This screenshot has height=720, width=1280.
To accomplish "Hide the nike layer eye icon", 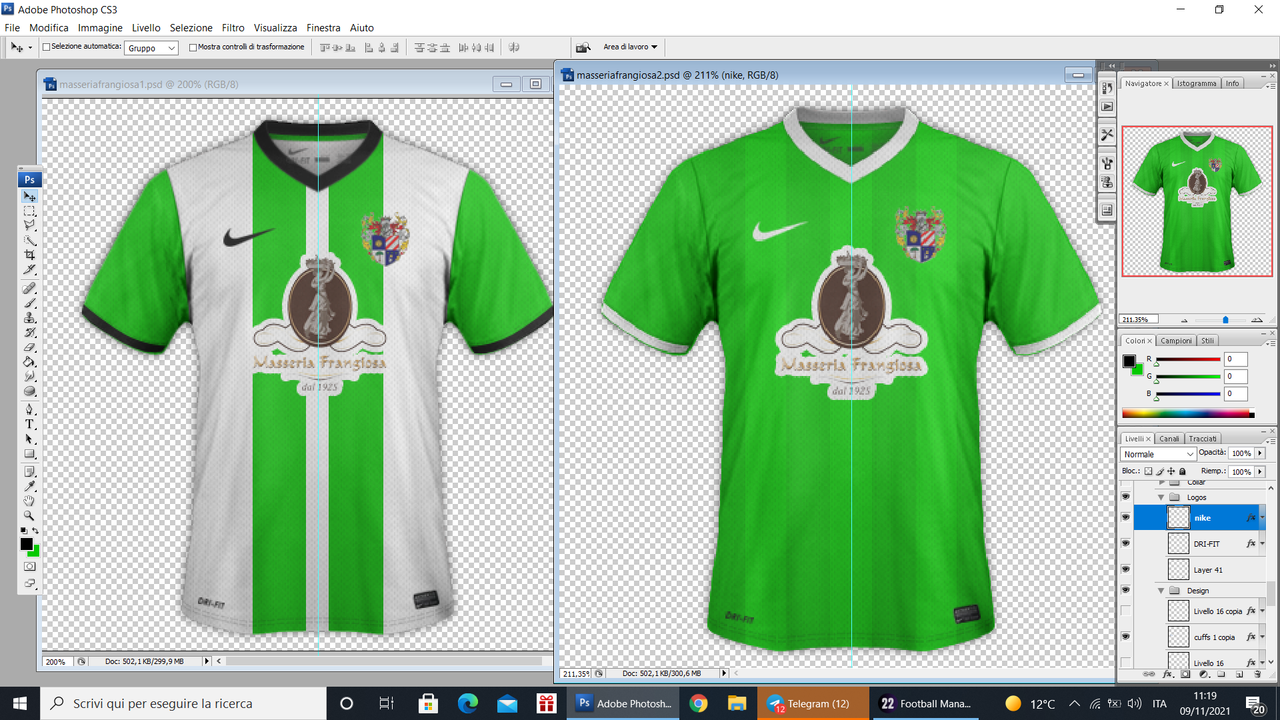I will [x=1126, y=517].
